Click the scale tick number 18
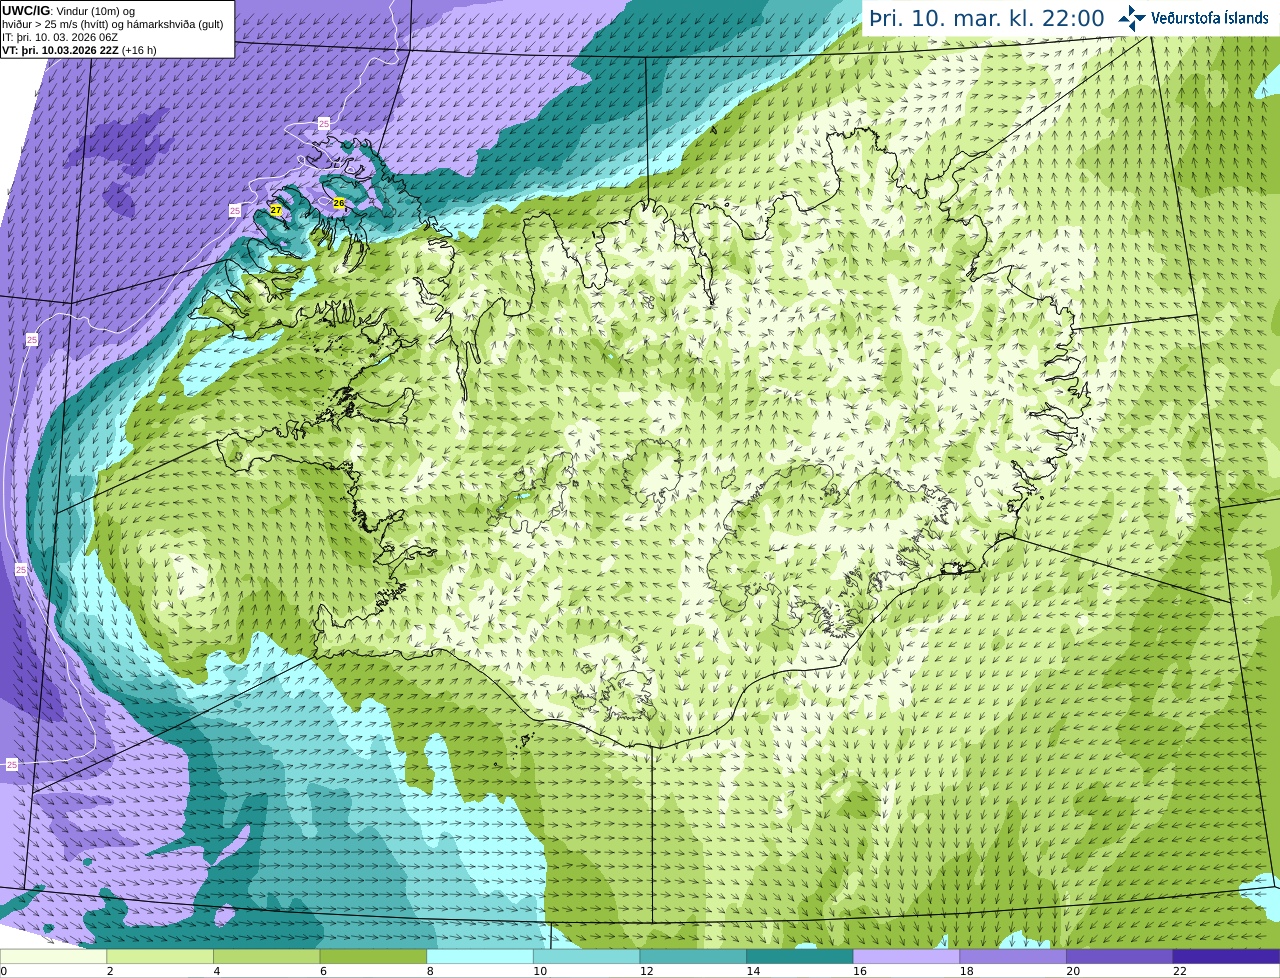Image resolution: width=1280 pixels, height=978 pixels. click(x=967, y=971)
